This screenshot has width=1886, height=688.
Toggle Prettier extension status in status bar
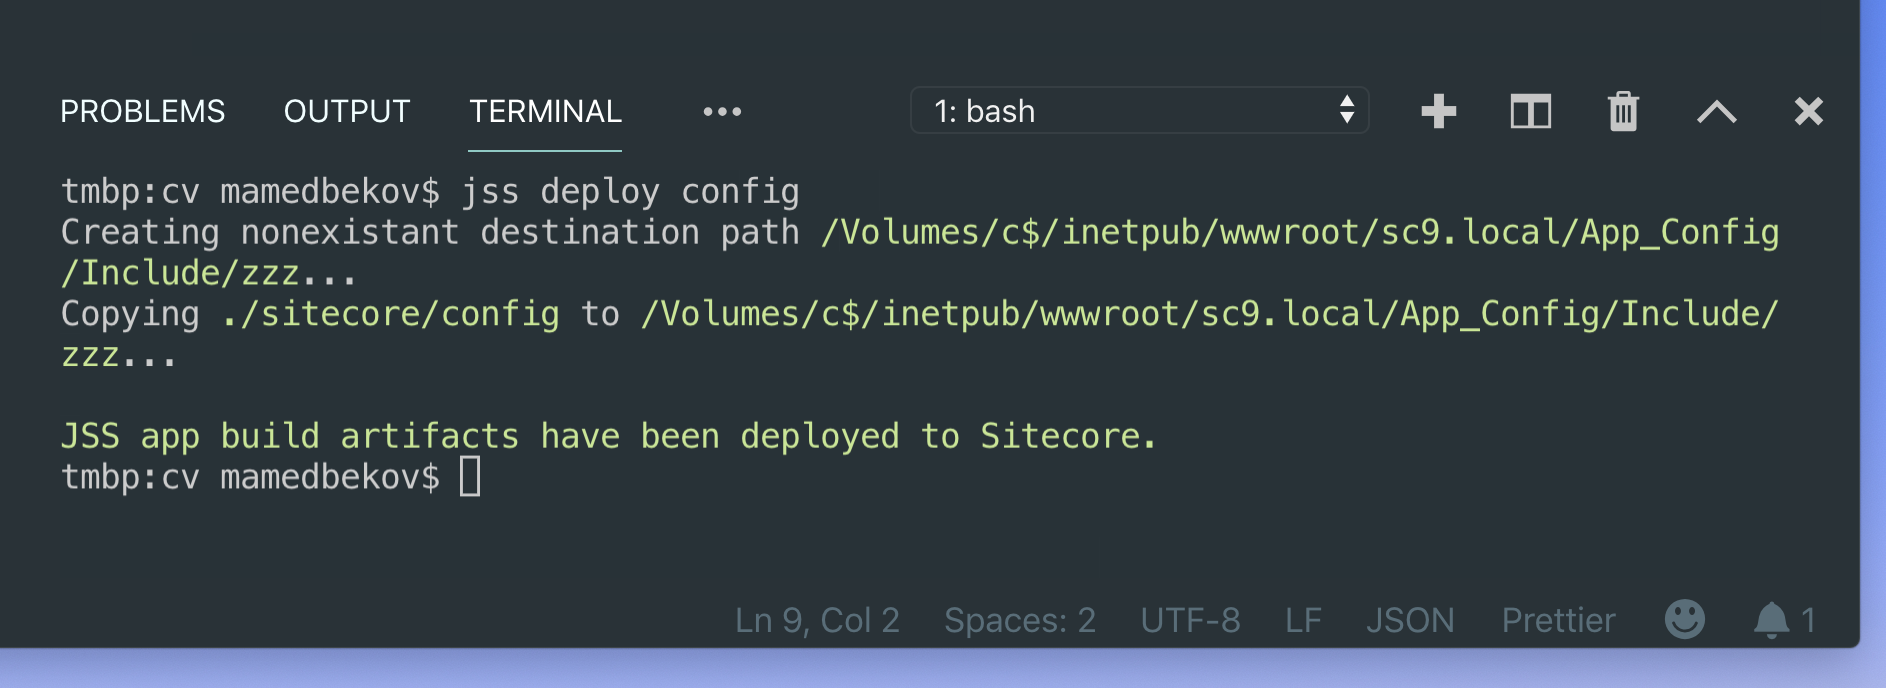click(x=1557, y=620)
